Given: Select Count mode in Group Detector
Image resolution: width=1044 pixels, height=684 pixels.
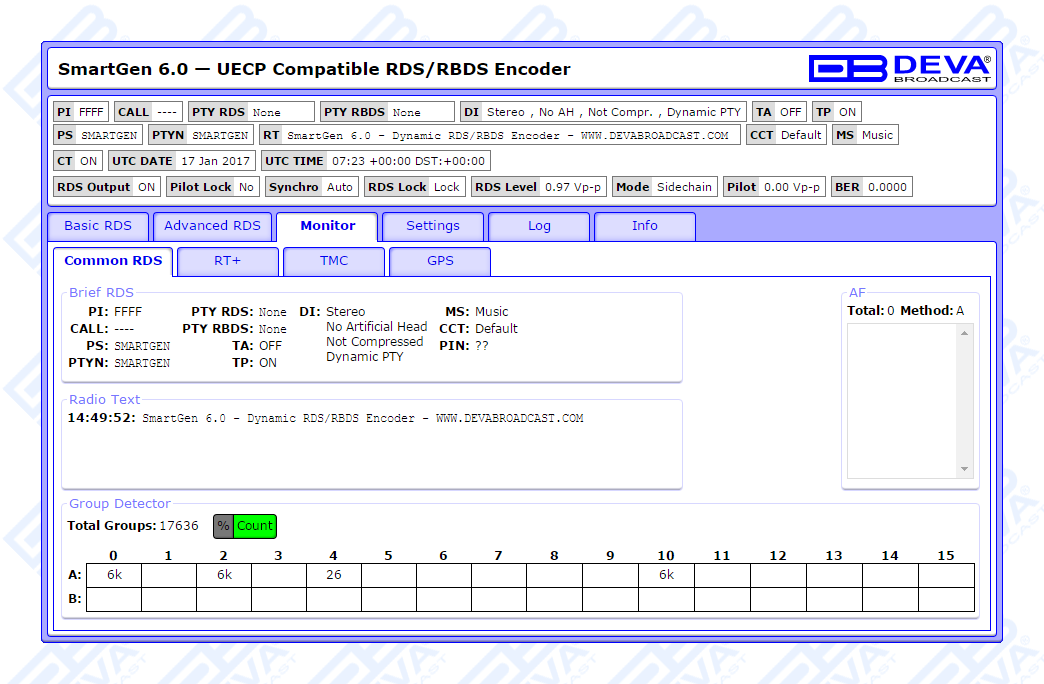Looking at the screenshot, I should 254,526.
